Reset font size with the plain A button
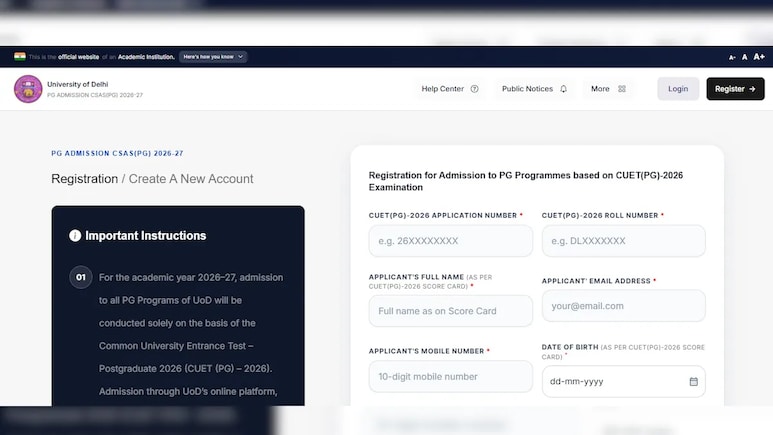This screenshot has height=435, width=773. coord(744,57)
